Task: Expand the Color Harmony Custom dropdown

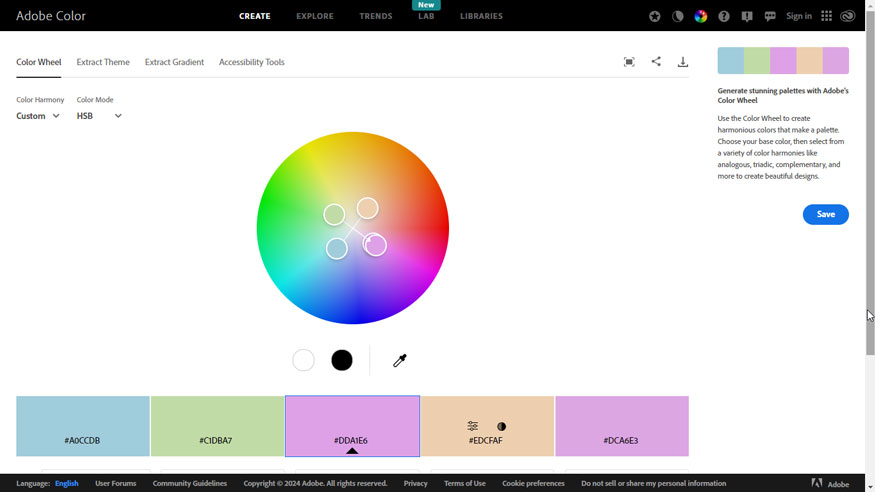Action: coord(38,116)
